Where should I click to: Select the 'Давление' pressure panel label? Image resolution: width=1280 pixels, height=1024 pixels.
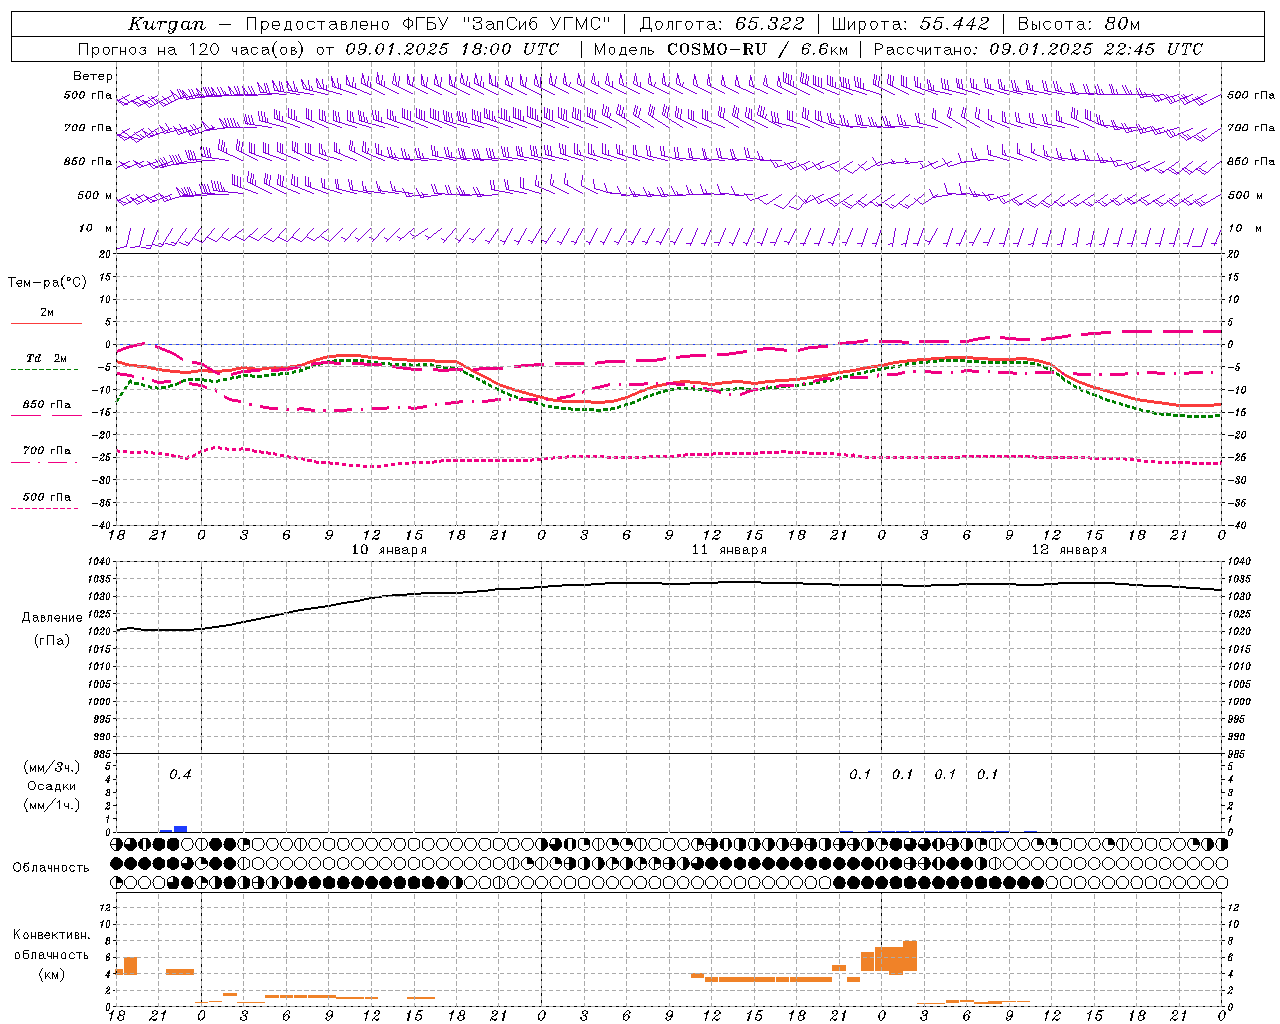[x=52, y=618]
